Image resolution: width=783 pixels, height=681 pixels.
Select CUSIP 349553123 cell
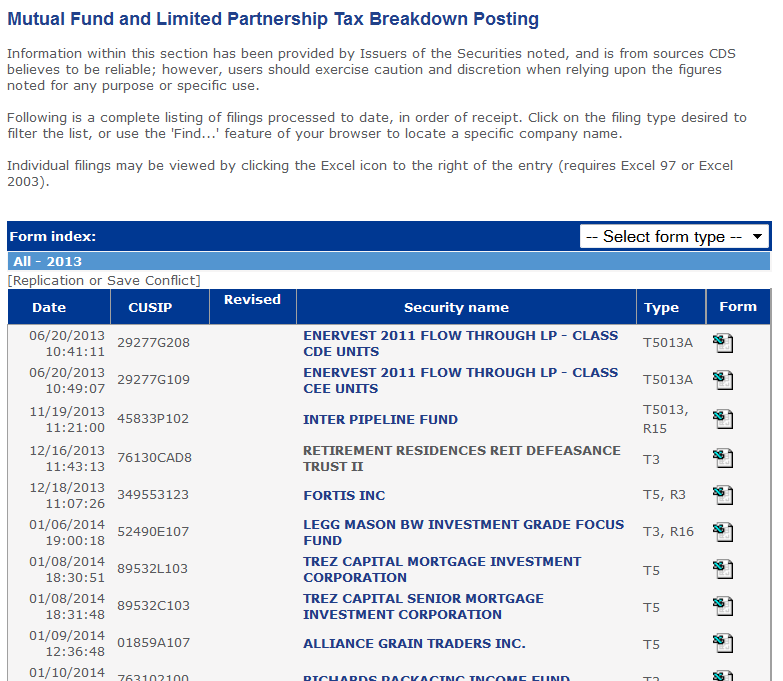pyautogui.click(x=153, y=494)
